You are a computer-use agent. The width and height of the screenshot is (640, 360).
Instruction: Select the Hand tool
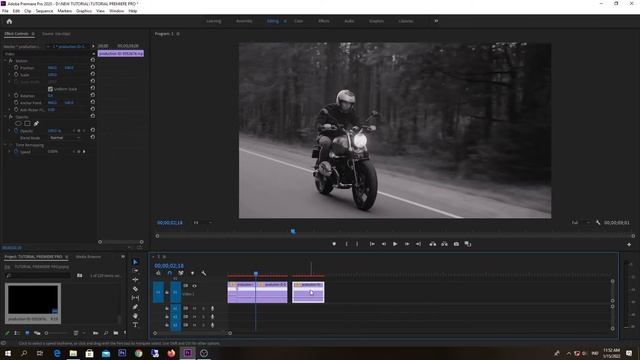tap(136, 316)
